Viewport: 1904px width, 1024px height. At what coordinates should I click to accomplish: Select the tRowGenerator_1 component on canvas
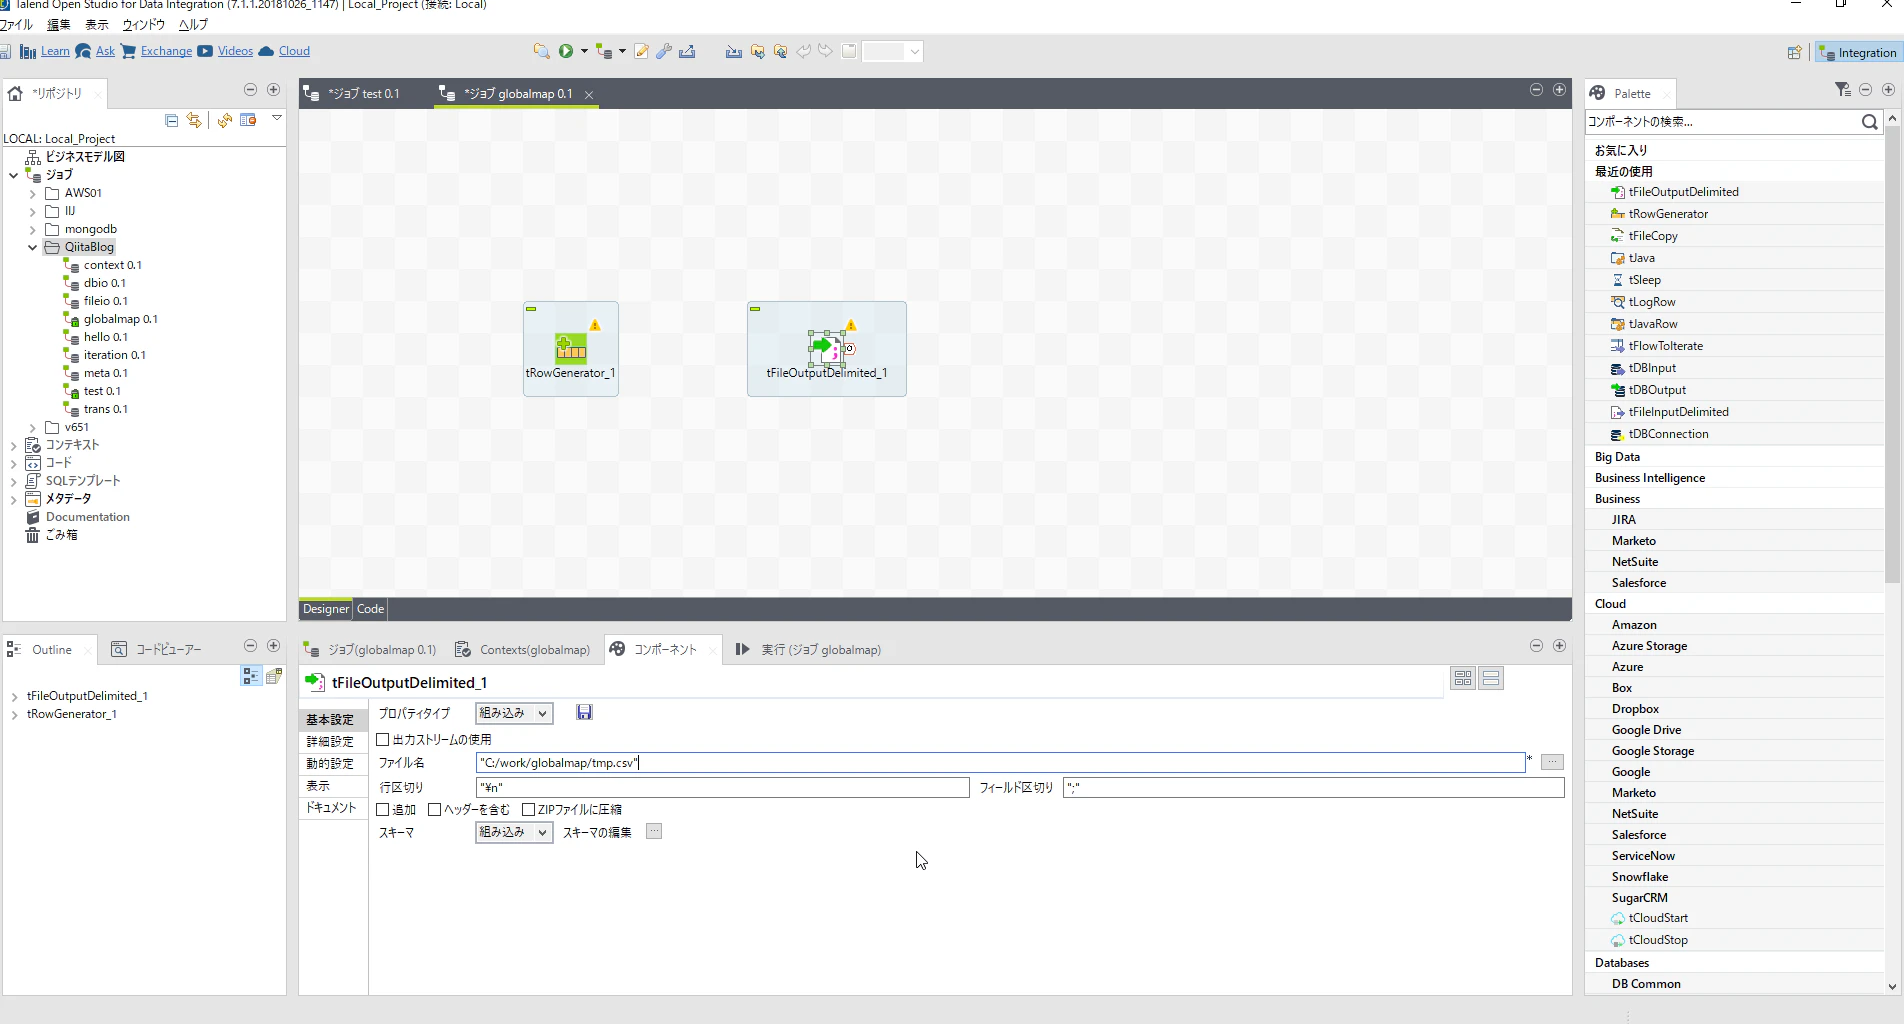(x=571, y=349)
